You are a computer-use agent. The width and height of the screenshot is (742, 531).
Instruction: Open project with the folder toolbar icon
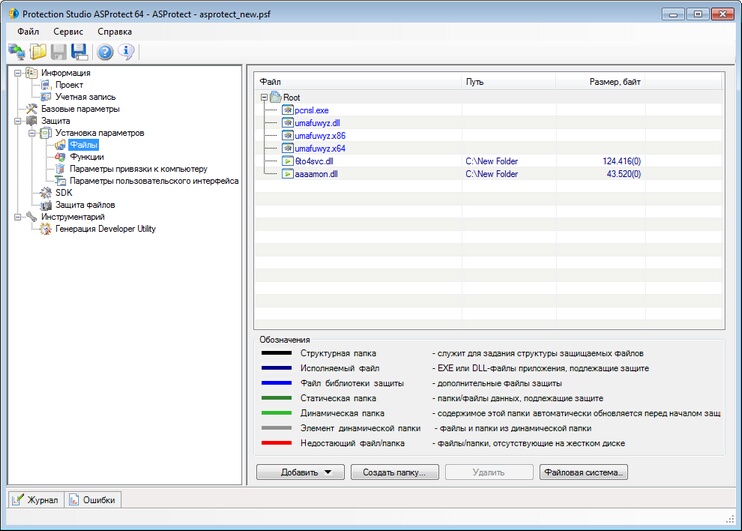coord(38,51)
